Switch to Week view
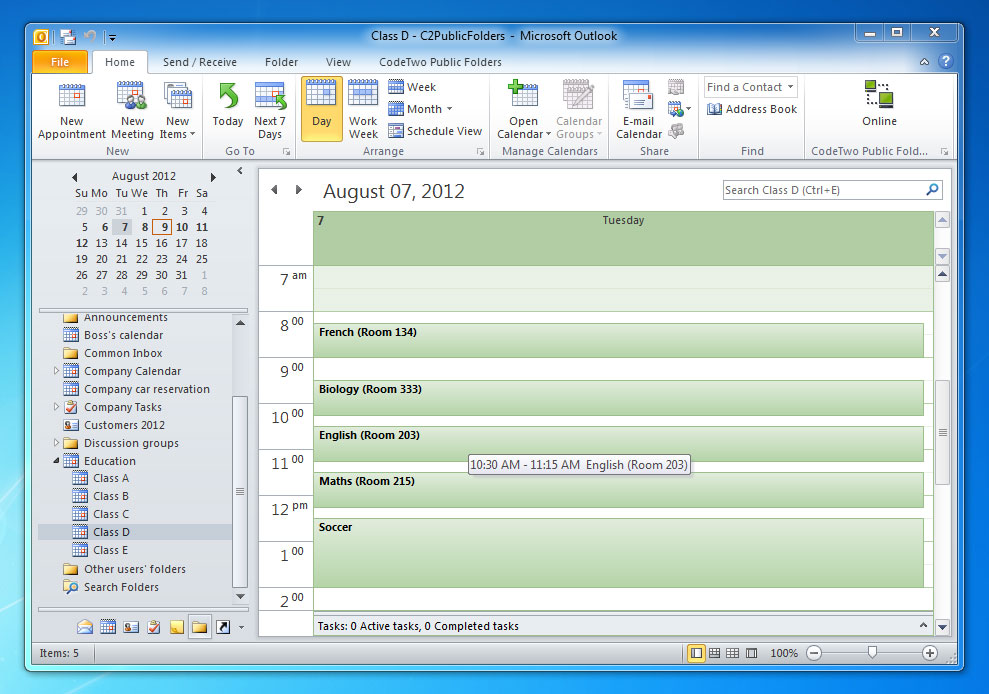The image size is (989, 694). tap(412, 86)
